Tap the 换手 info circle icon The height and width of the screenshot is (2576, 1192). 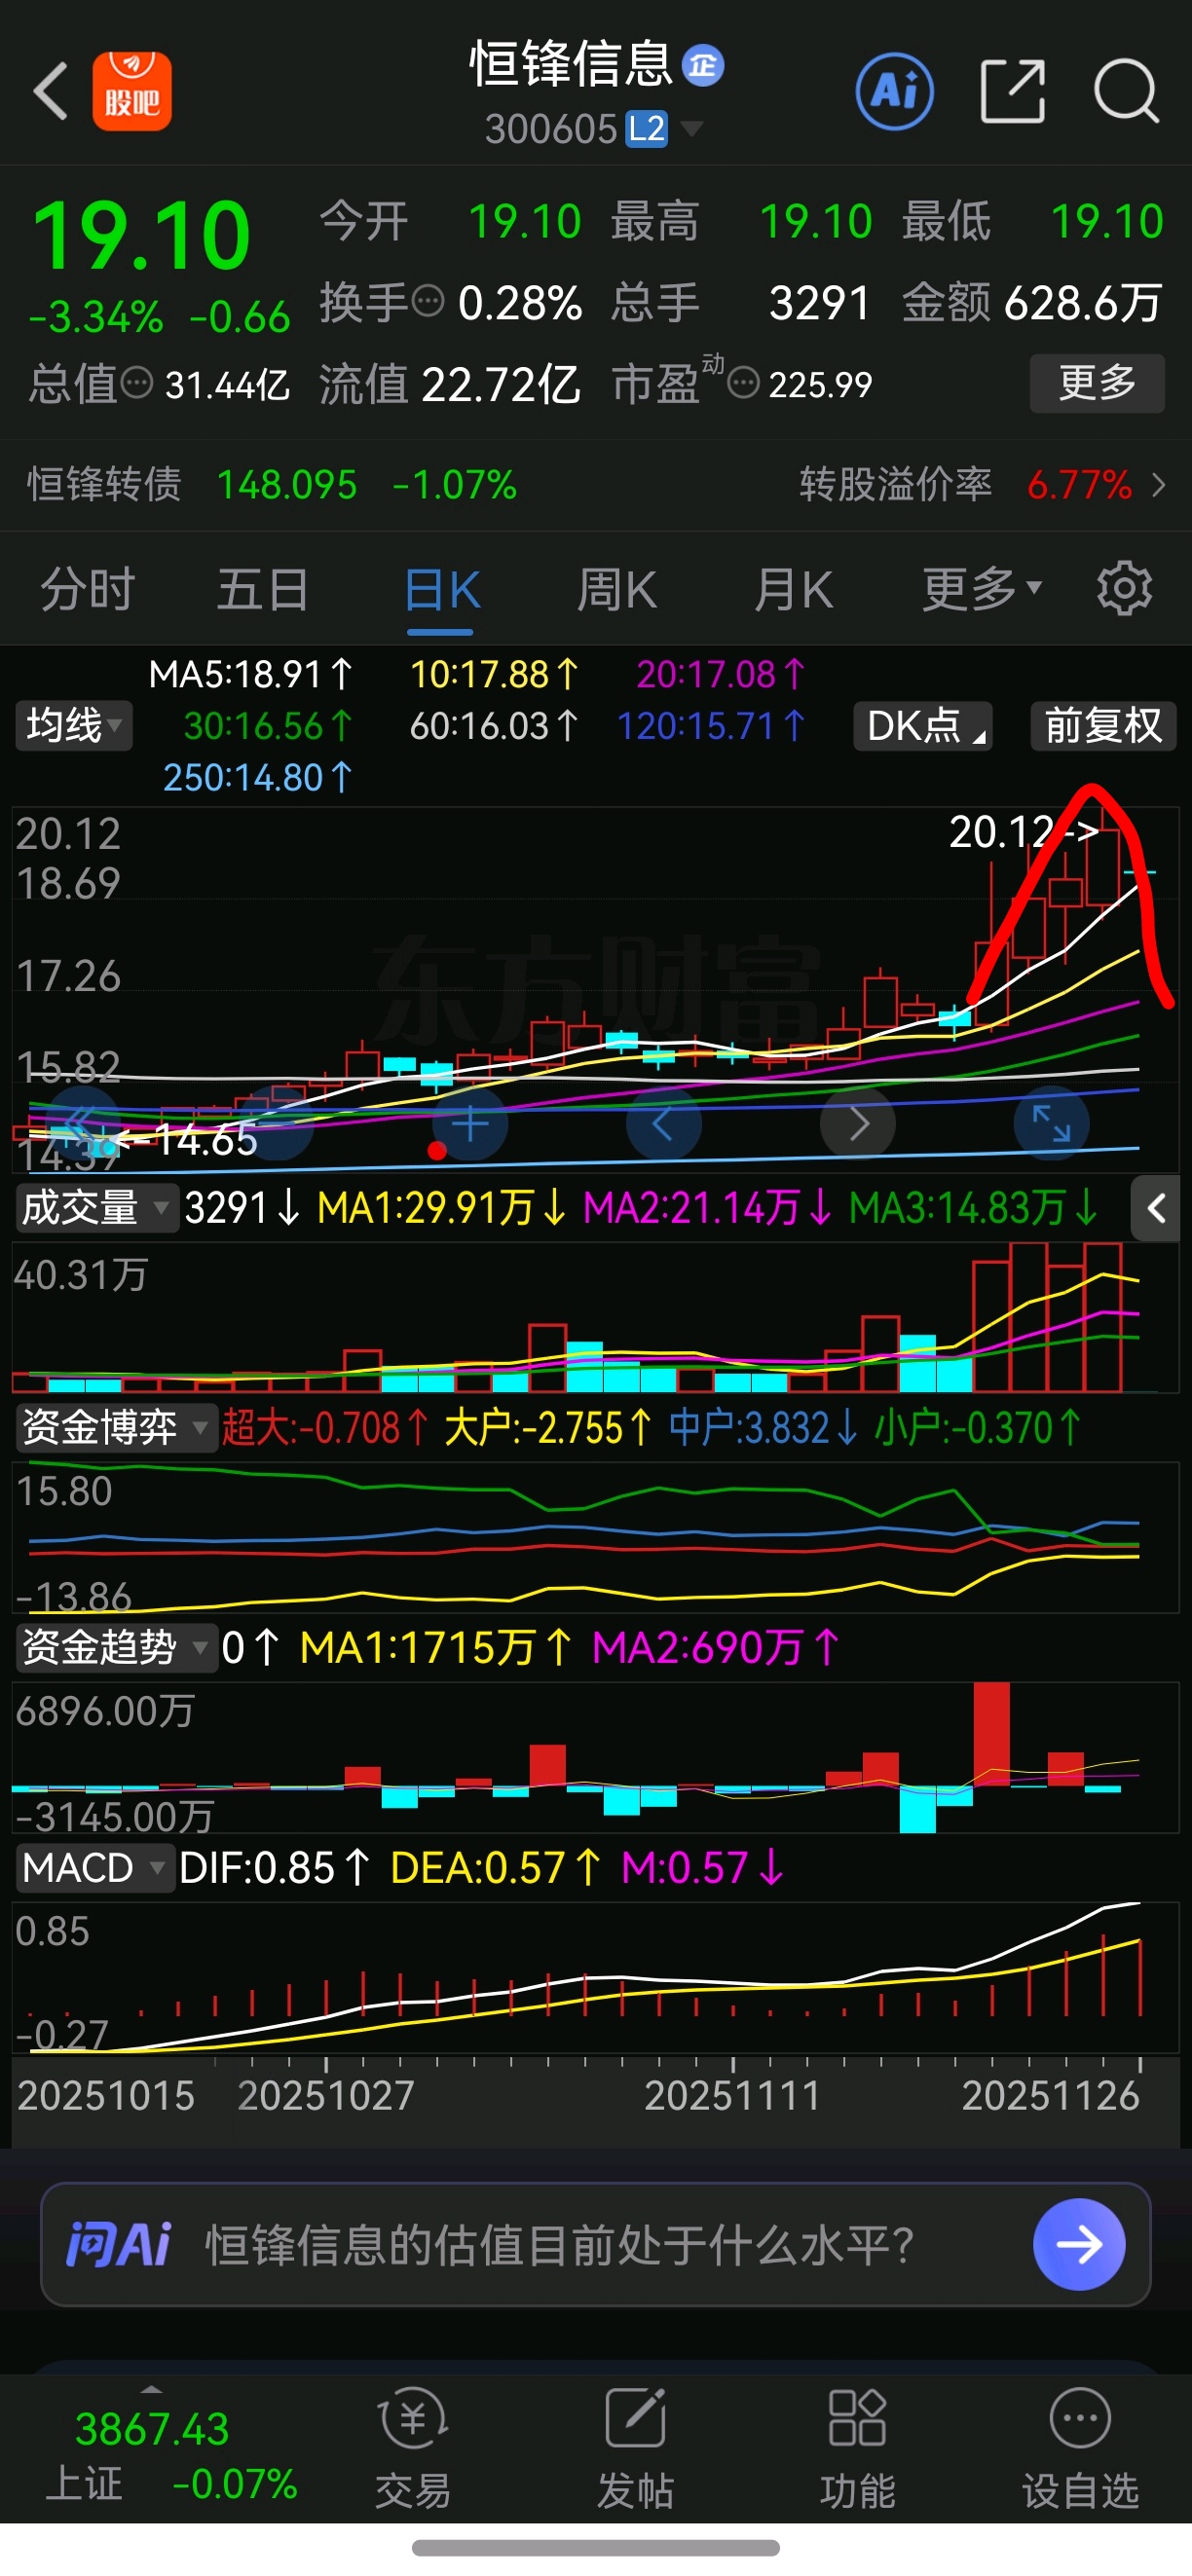click(428, 301)
